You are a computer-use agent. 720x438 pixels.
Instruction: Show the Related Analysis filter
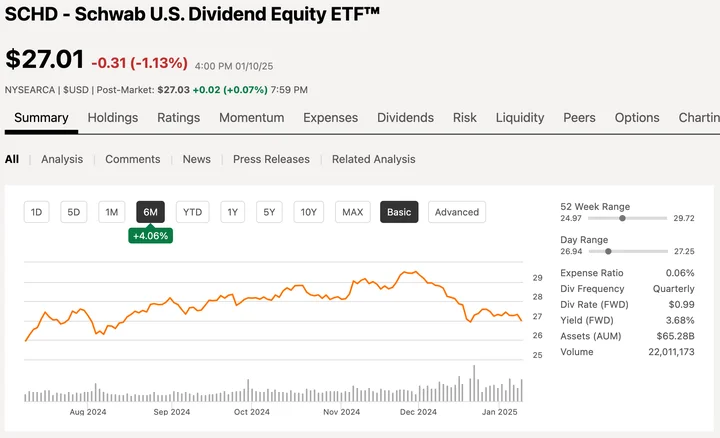pyautogui.click(x=373, y=159)
